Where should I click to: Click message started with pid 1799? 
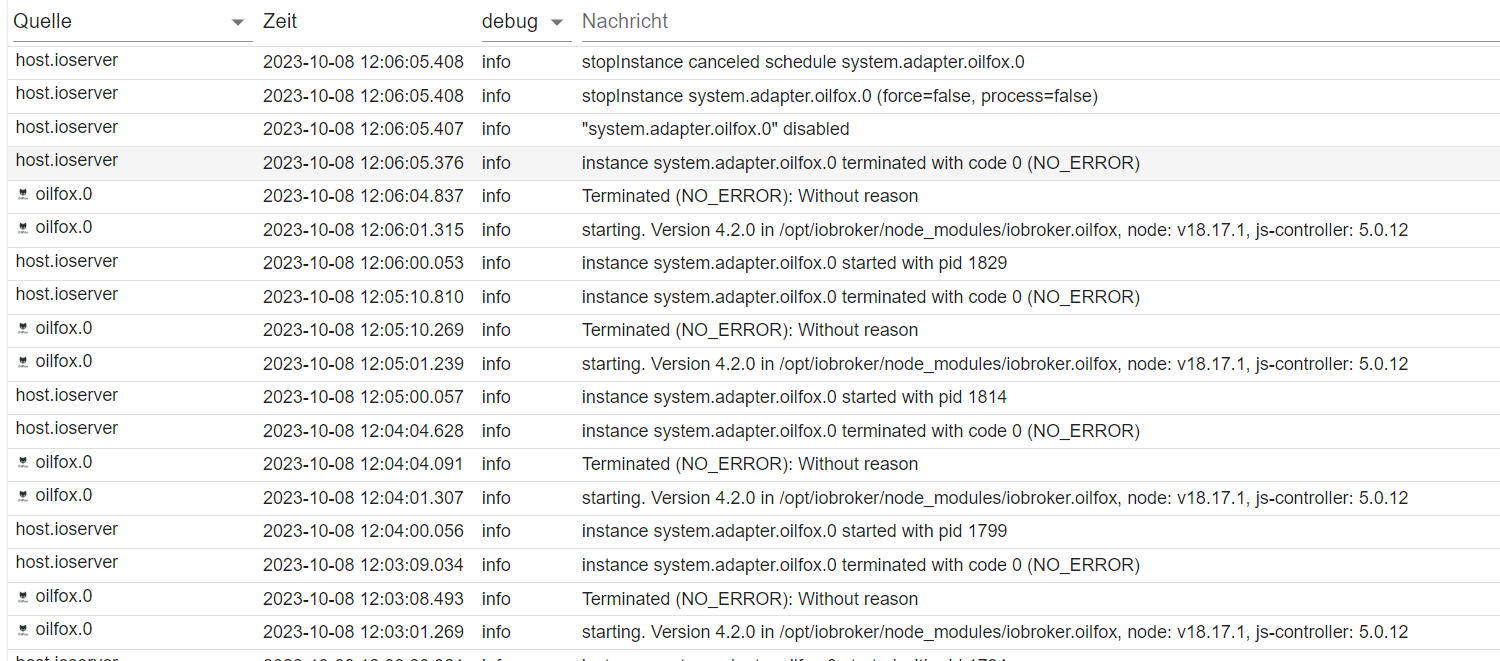(794, 531)
